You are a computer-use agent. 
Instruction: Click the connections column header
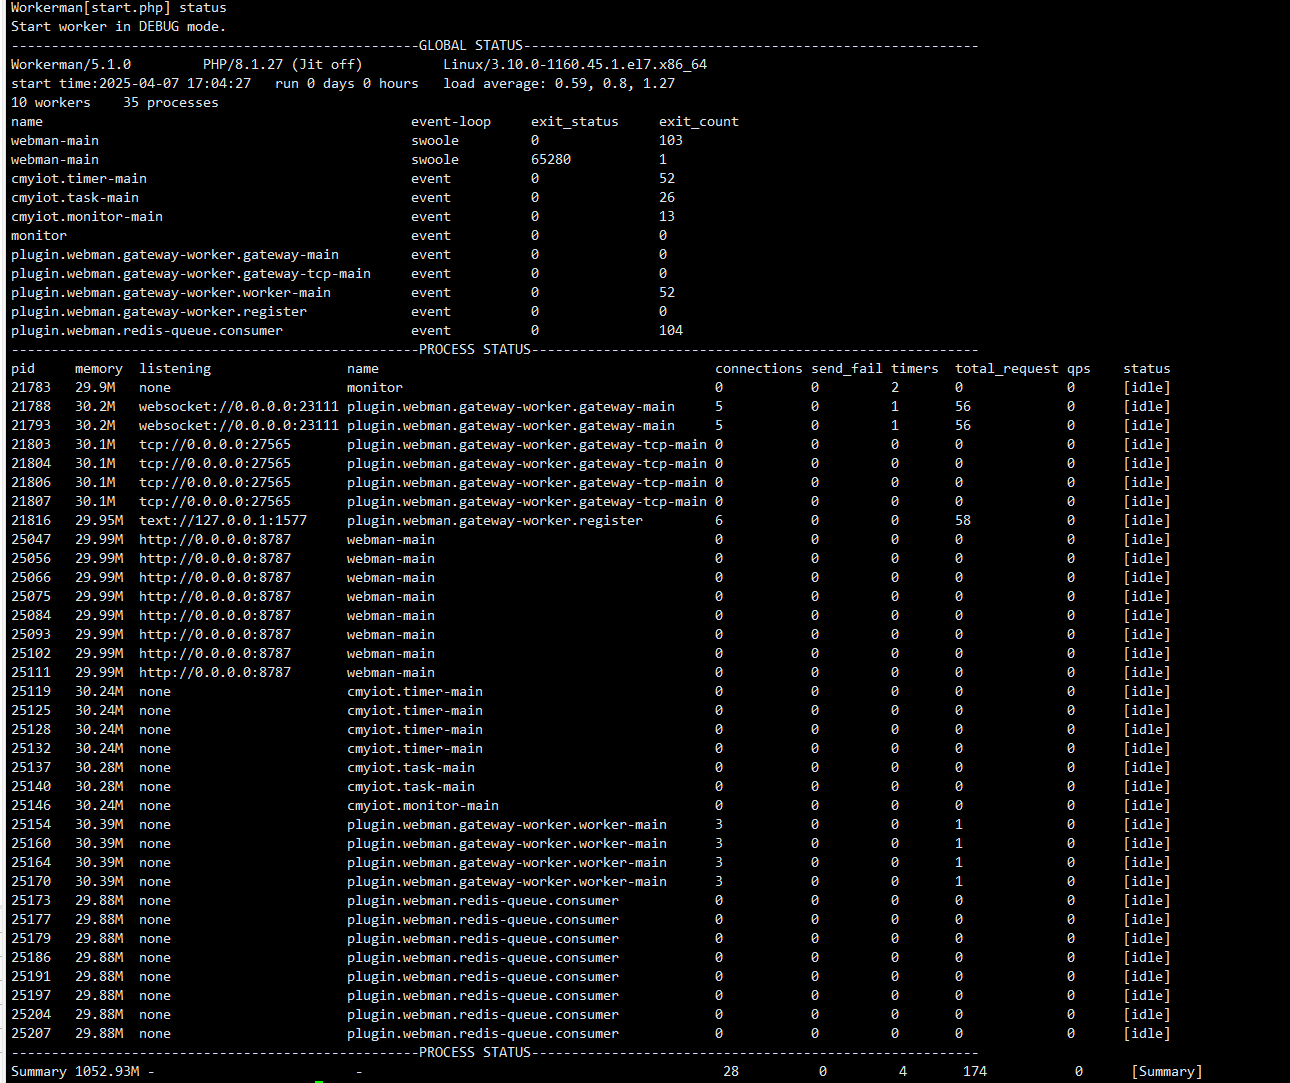759,368
